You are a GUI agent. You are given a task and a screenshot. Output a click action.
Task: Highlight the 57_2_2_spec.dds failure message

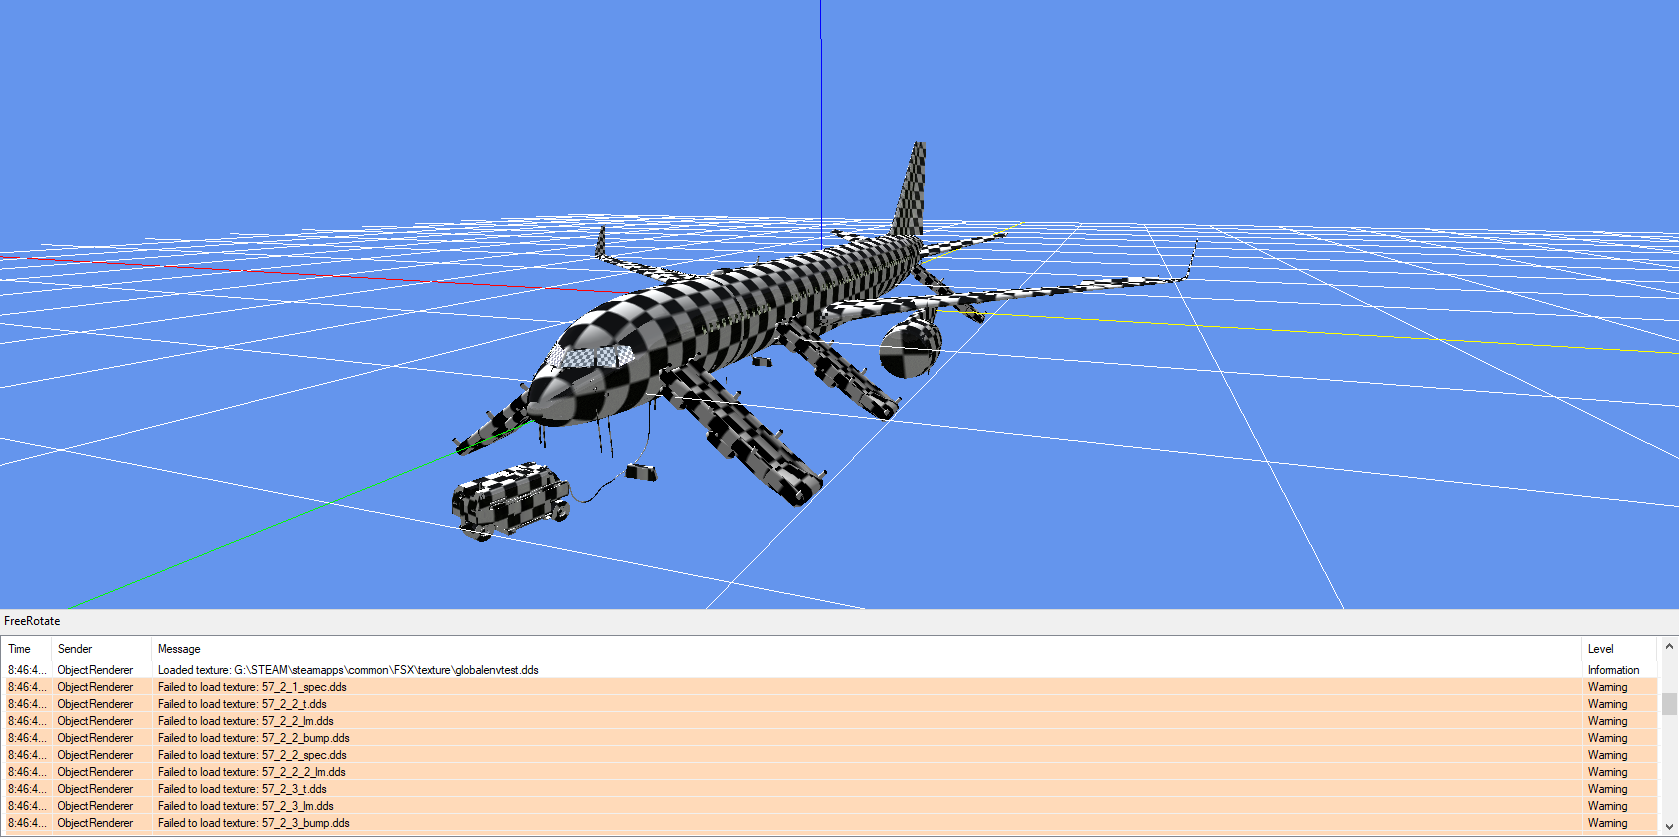click(252, 755)
